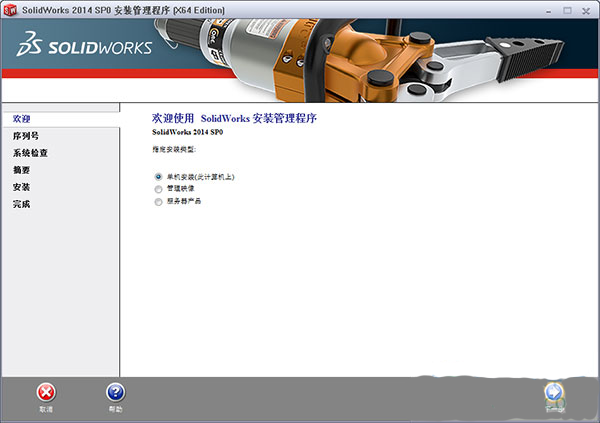This screenshot has width=600, height=423.
Task: Select the 管理映像 (administrative image) radio button
Action: pyautogui.click(x=158, y=189)
